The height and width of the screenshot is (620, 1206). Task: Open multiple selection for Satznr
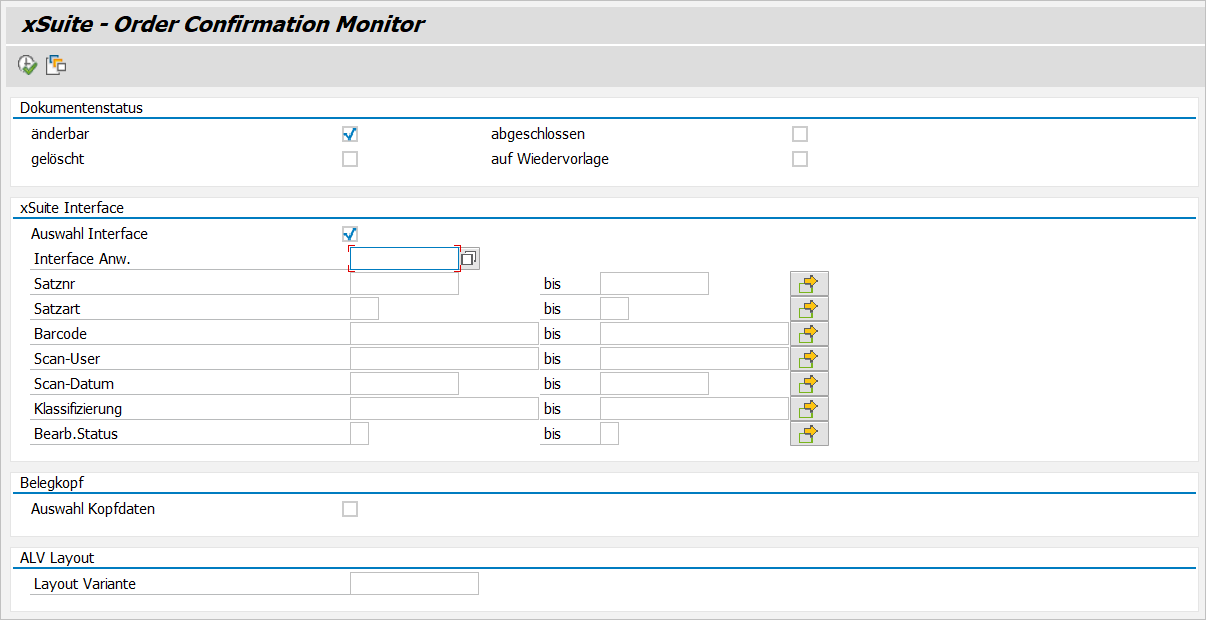point(808,283)
